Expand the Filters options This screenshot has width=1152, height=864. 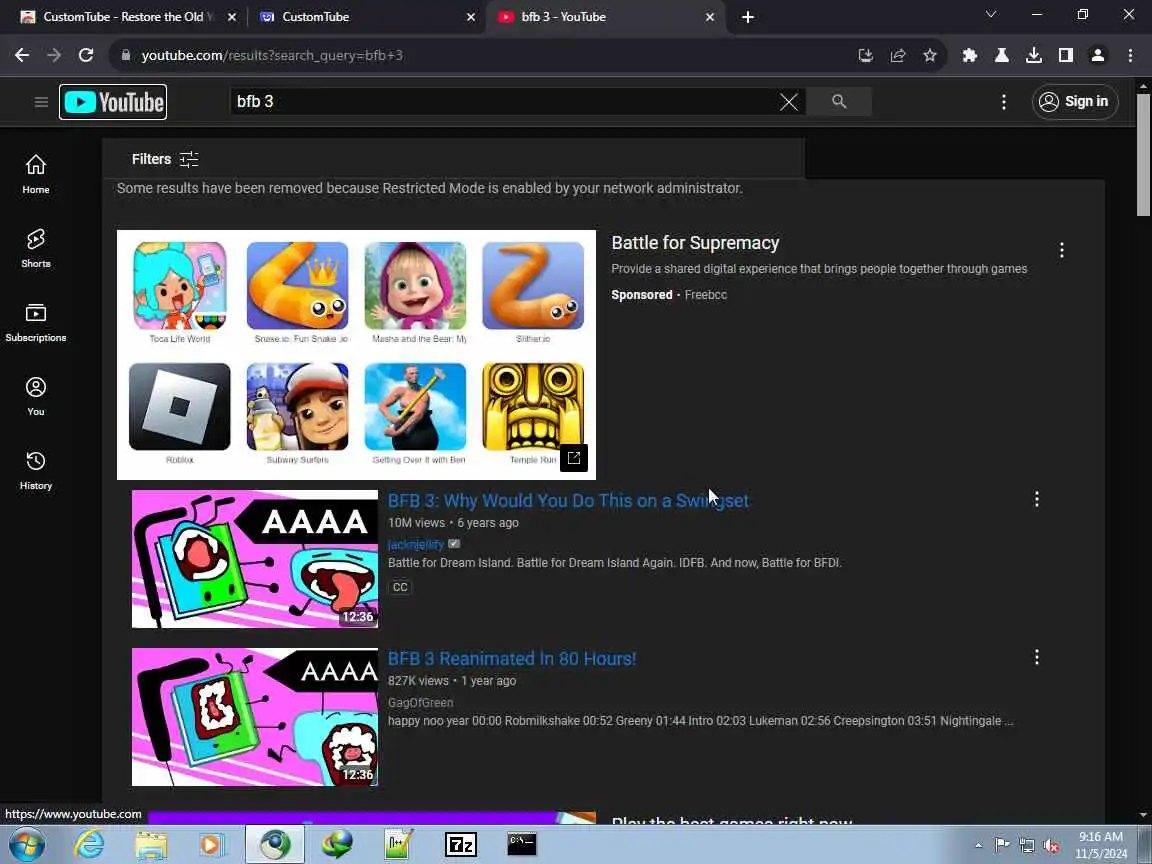pyautogui.click(x=165, y=159)
